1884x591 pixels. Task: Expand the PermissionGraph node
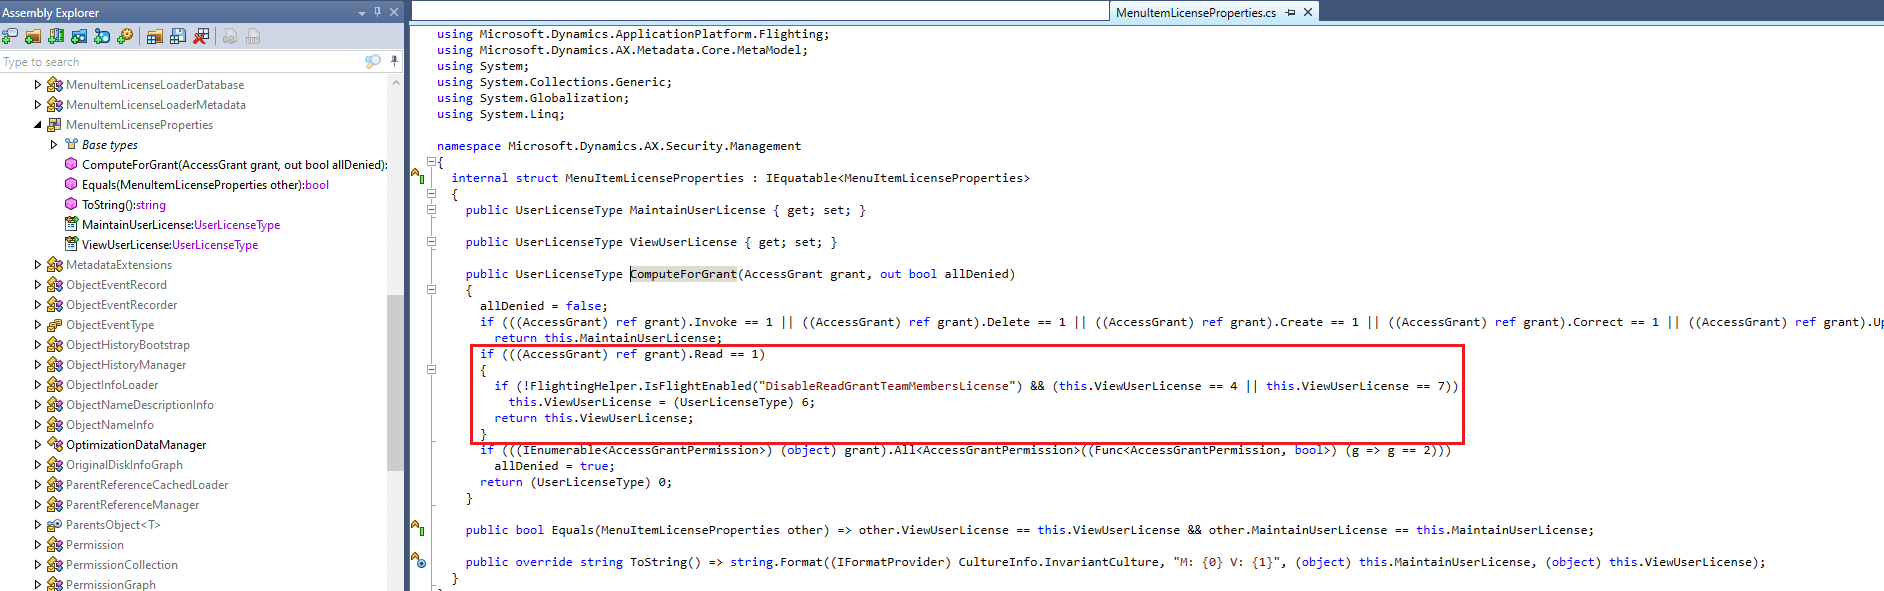pyautogui.click(x=38, y=585)
